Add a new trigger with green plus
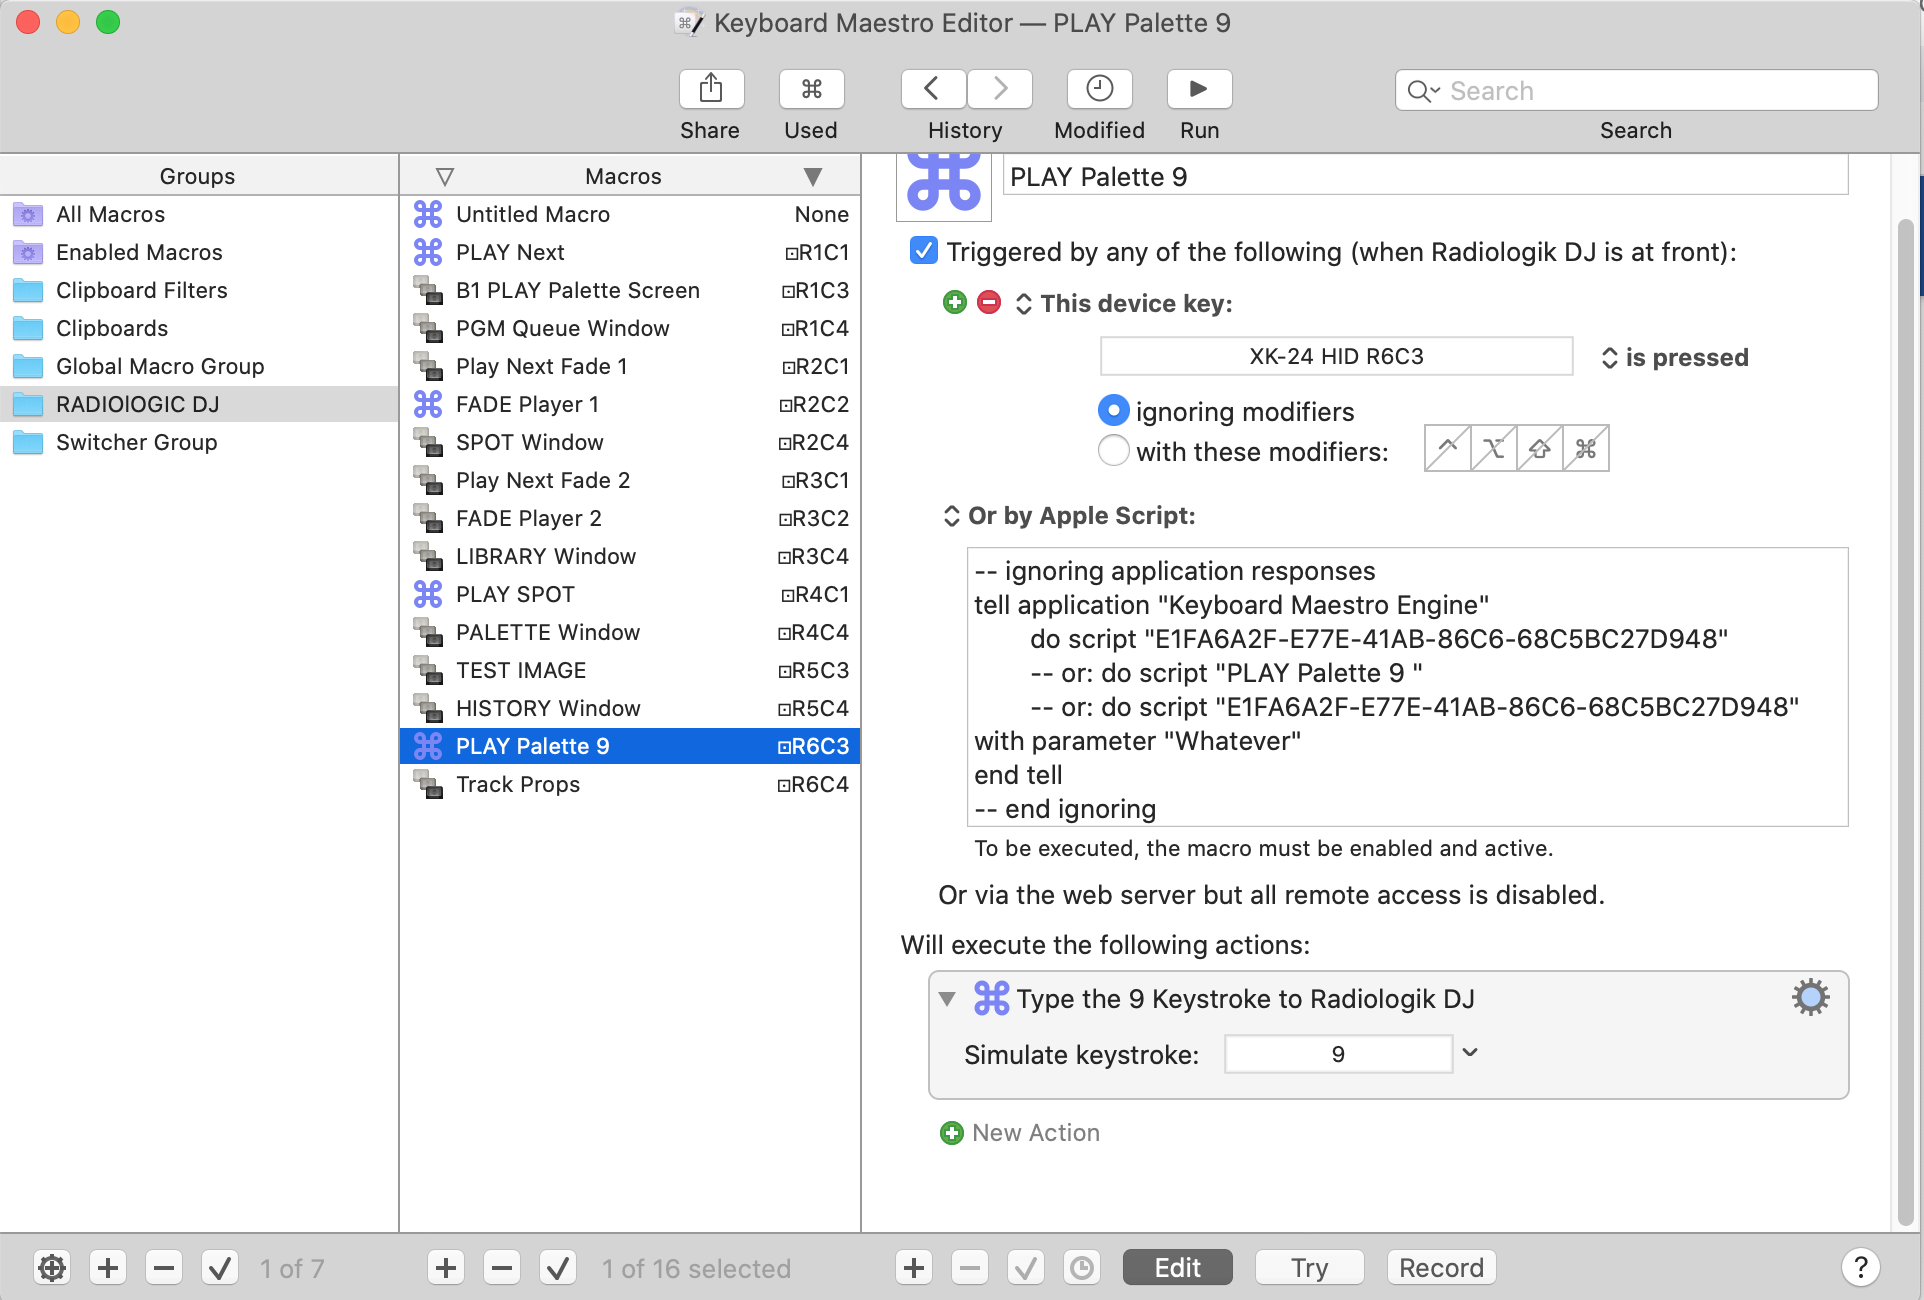Screen dimensions: 1924x1300 point(955,302)
